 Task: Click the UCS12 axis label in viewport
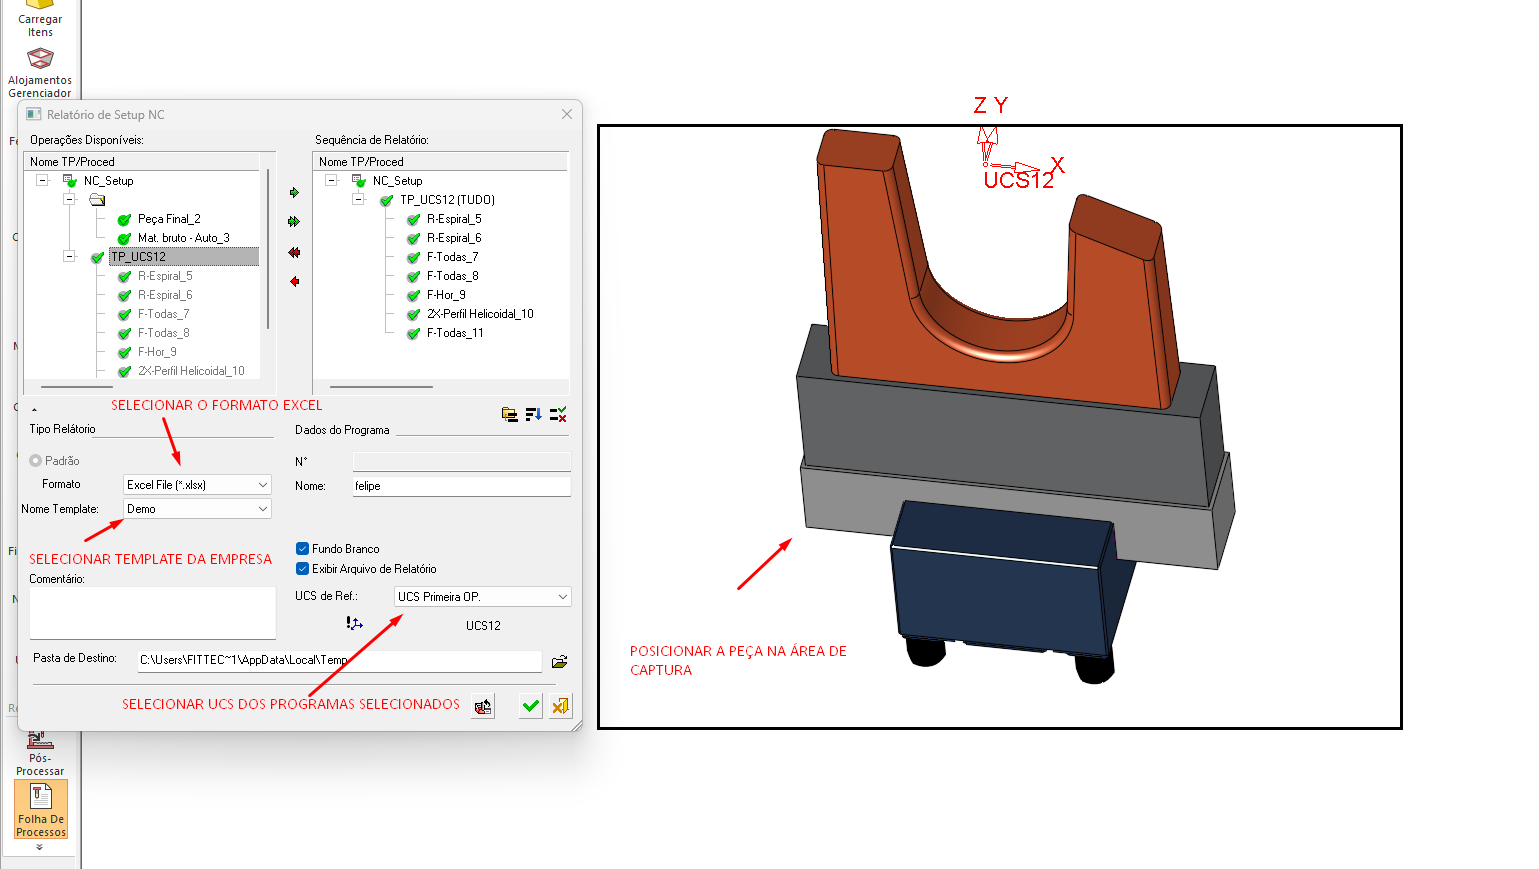coord(1018,180)
